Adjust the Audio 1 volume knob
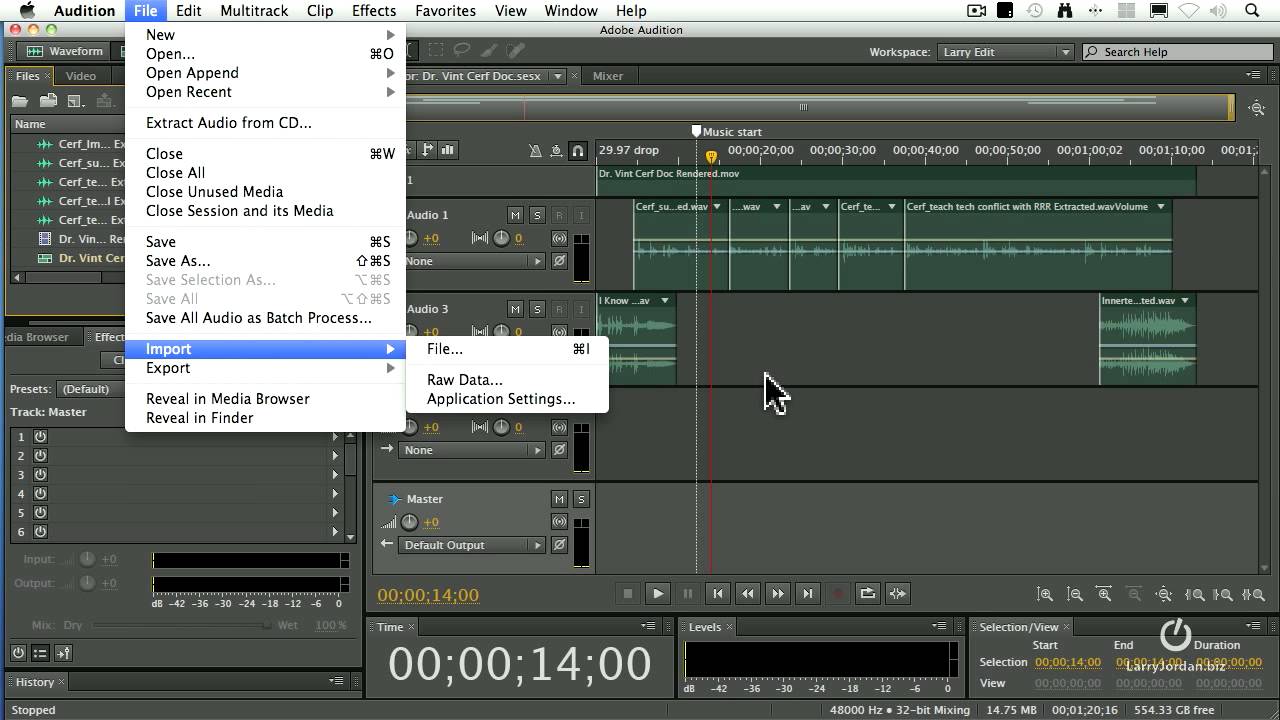 410,238
